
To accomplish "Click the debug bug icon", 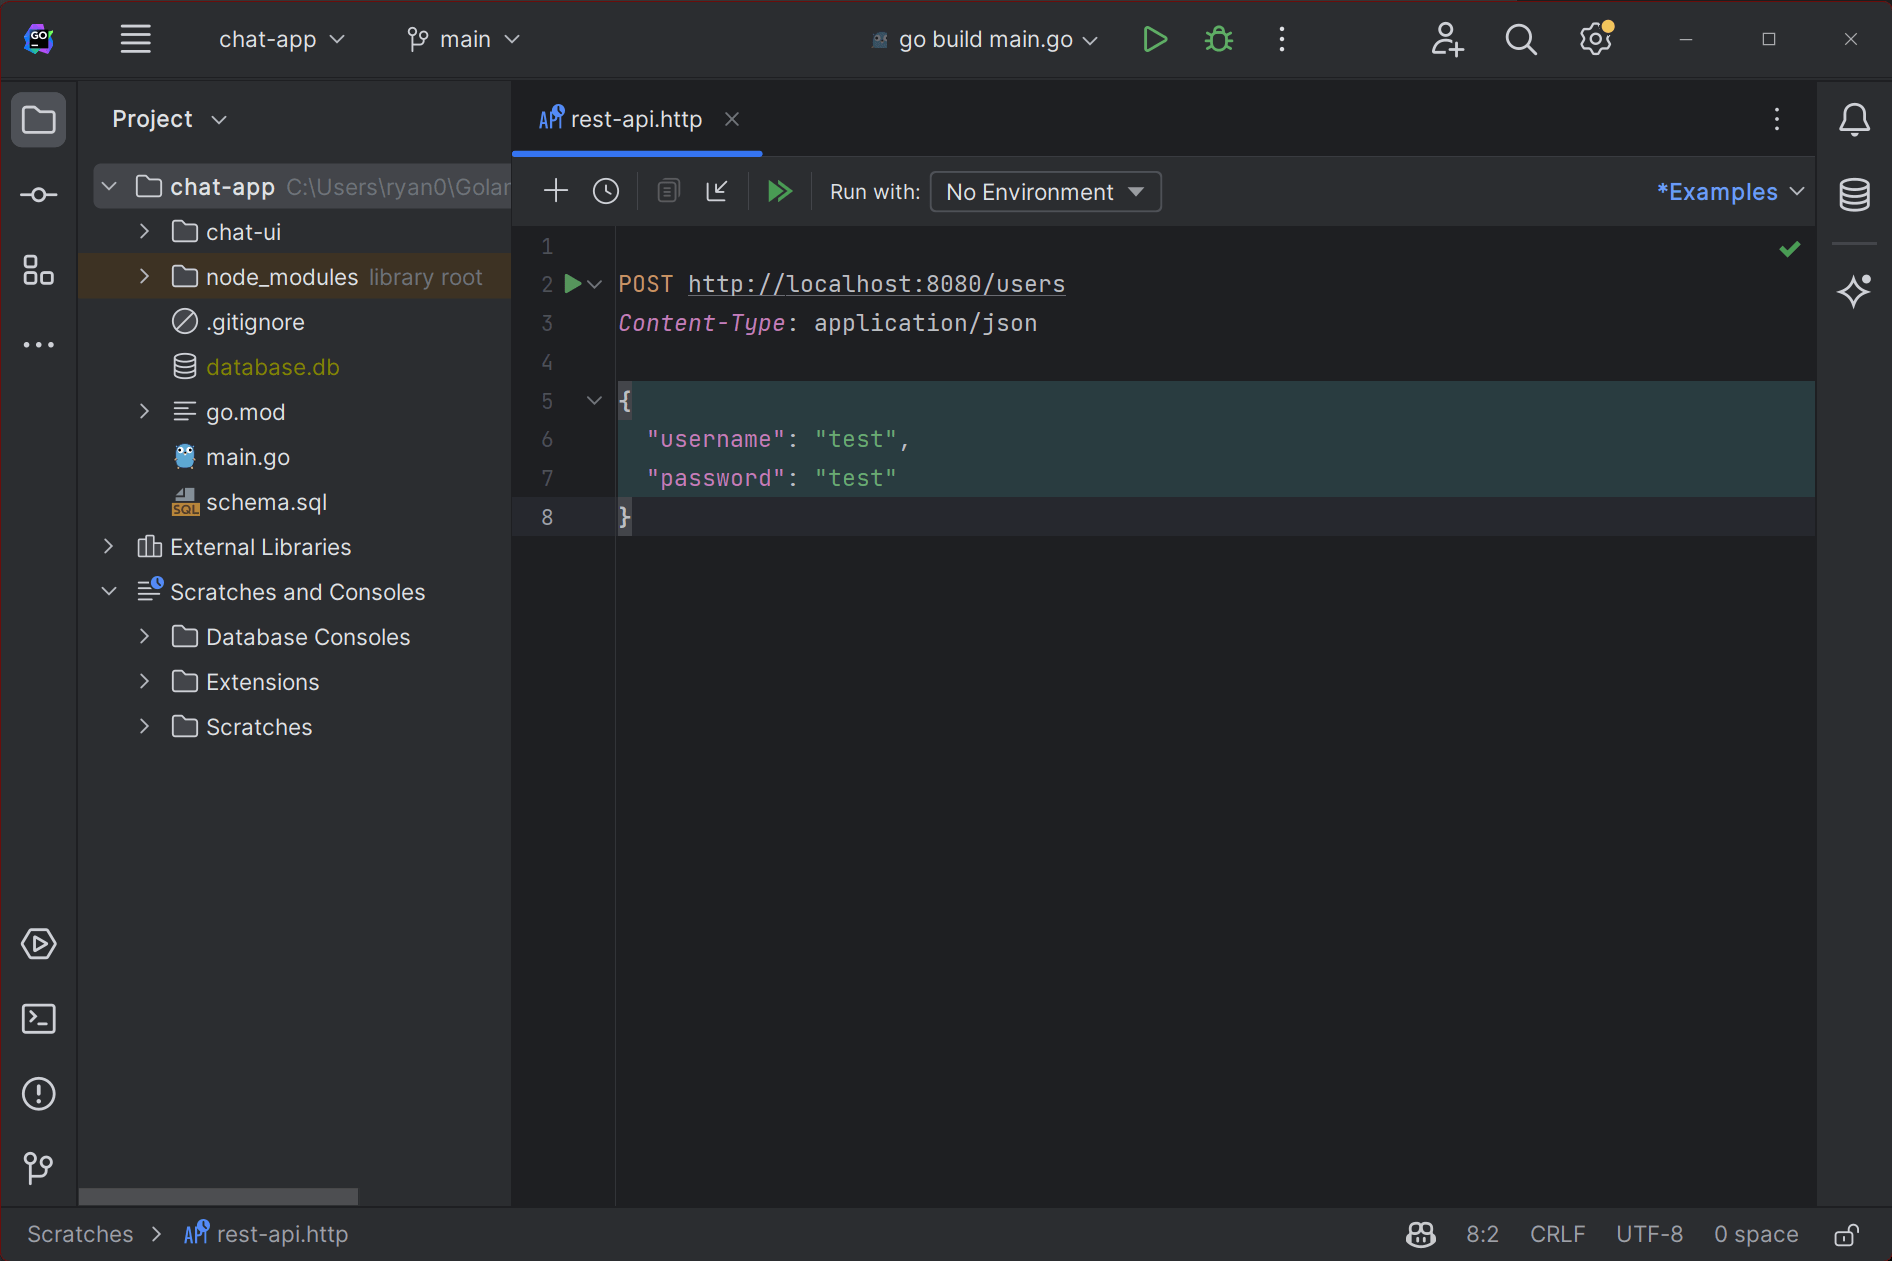I will pos(1218,39).
